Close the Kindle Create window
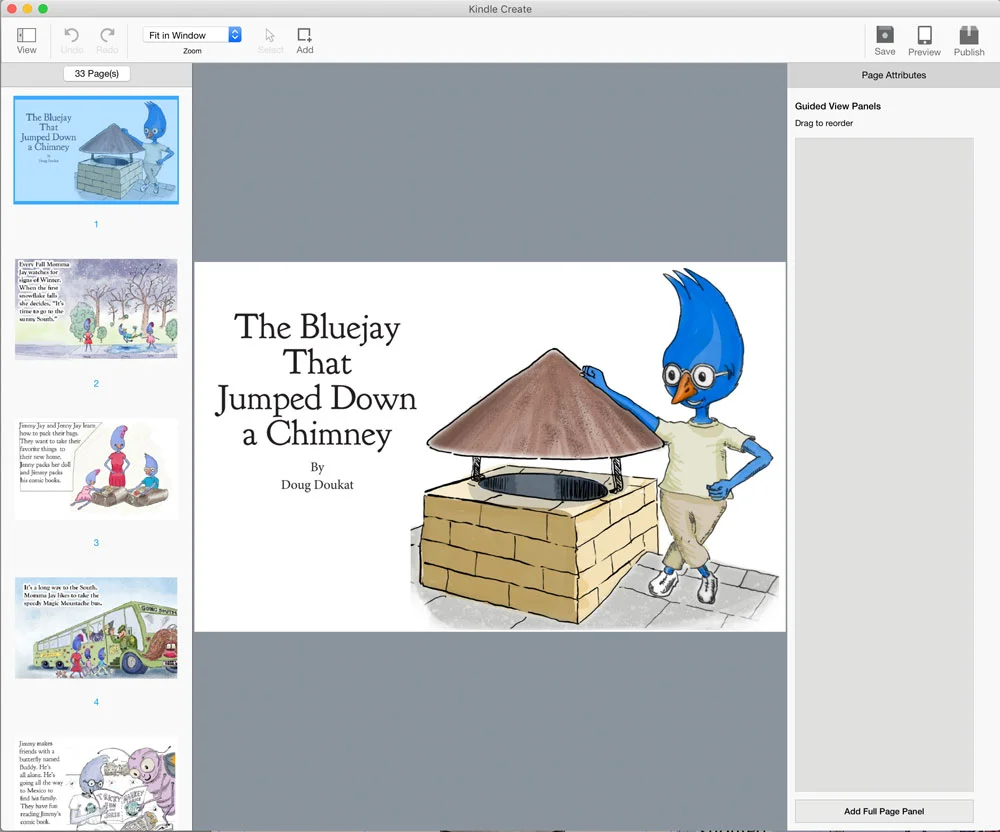This screenshot has height=832, width=1000. coord(11,9)
